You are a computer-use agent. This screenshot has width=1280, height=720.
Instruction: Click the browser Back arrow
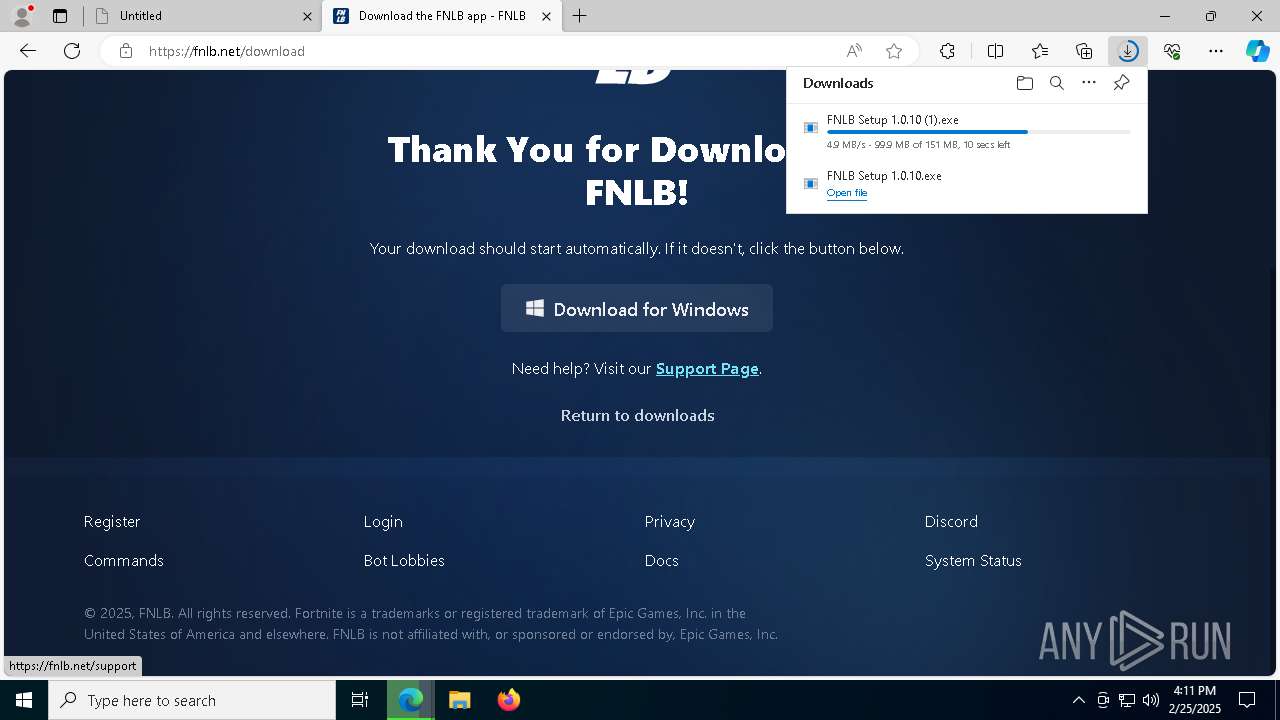(x=28, y=51)
